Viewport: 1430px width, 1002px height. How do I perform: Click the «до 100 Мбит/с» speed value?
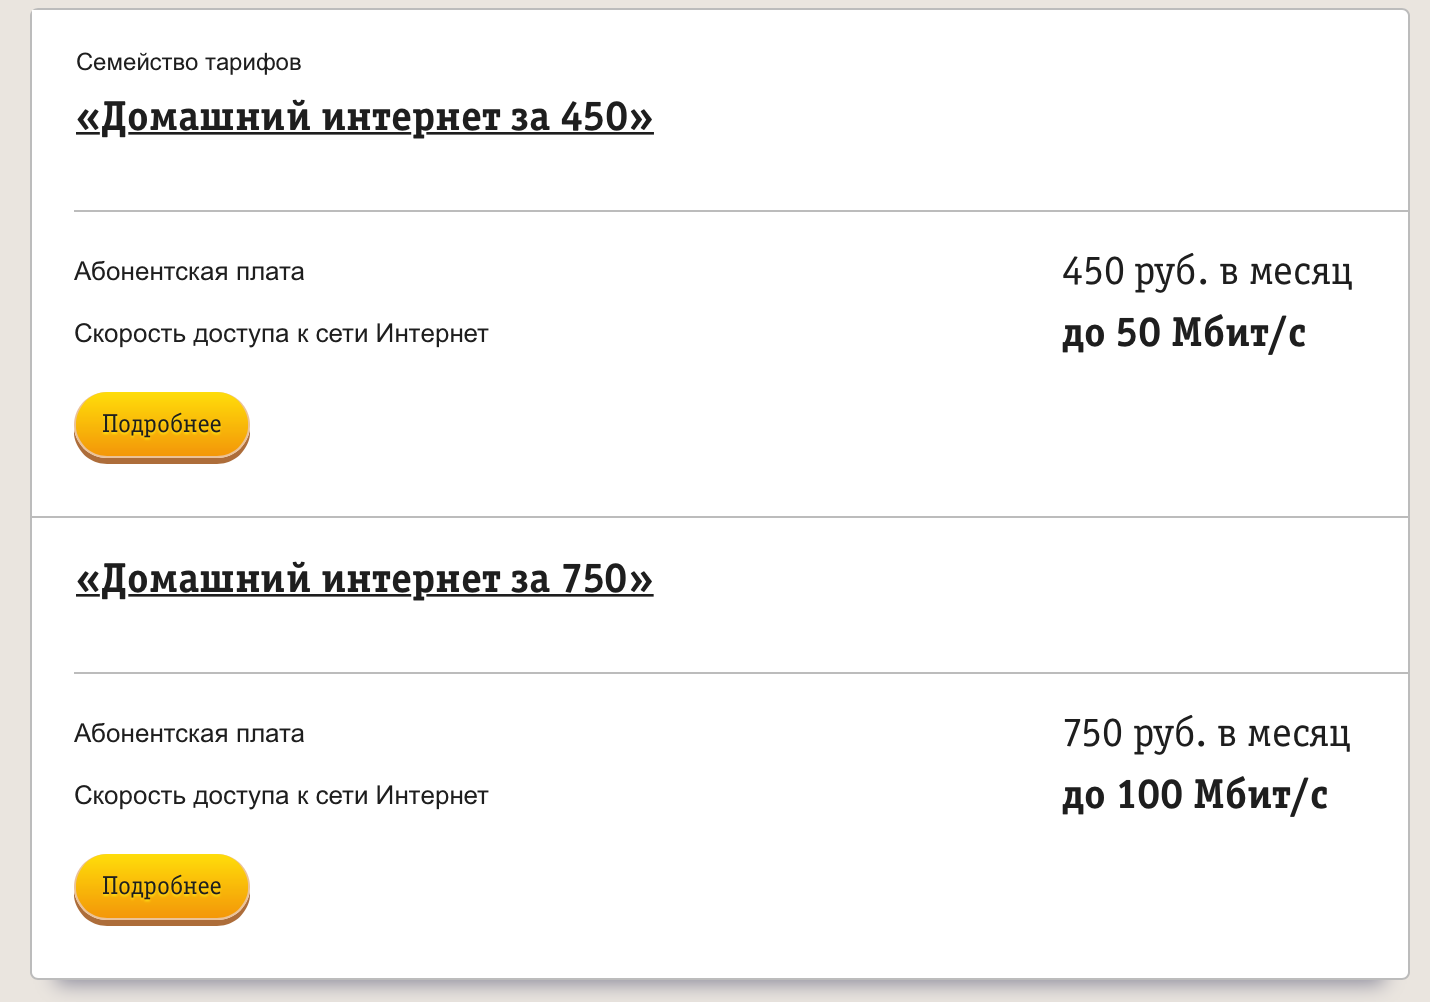[x=1196, y=795]
